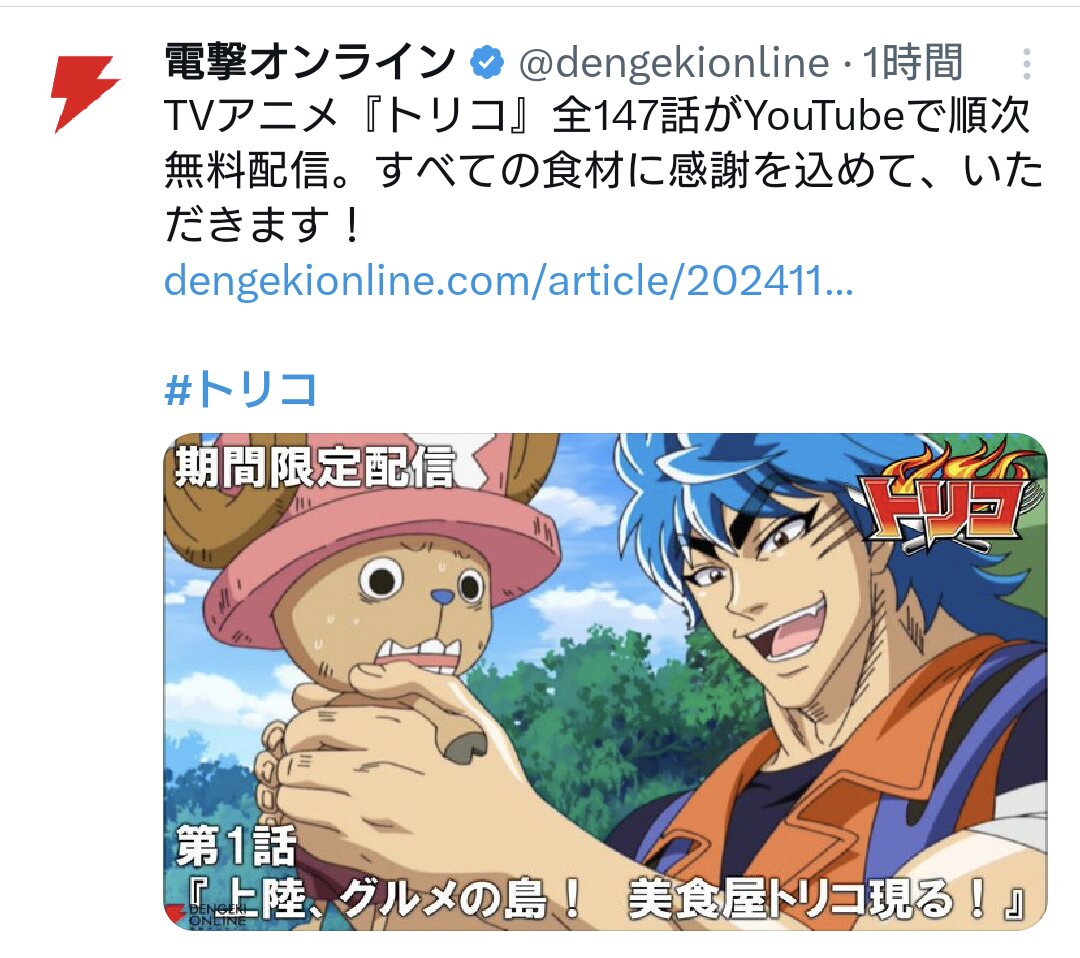Open the #トリコ hashtag
Image resolution: width=1080 pixels, height=958 pixels.
coord(240,389)
